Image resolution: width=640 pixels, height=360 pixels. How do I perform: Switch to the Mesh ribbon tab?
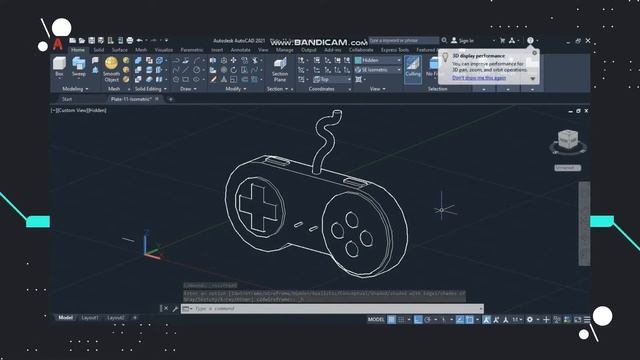[x=141, y=50]
